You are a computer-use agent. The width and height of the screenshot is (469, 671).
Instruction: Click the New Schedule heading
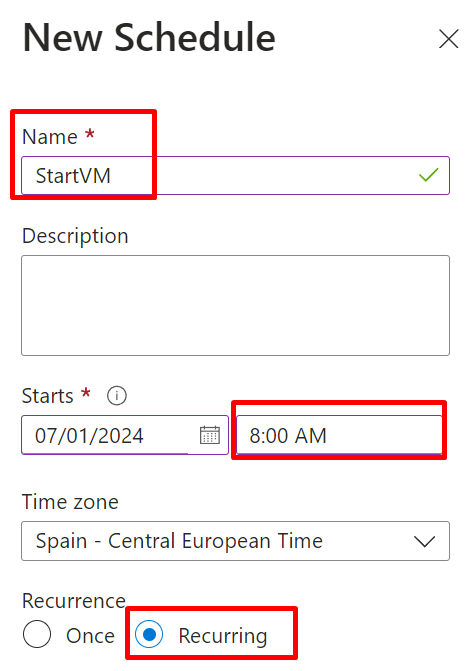[x=149, y=38]
